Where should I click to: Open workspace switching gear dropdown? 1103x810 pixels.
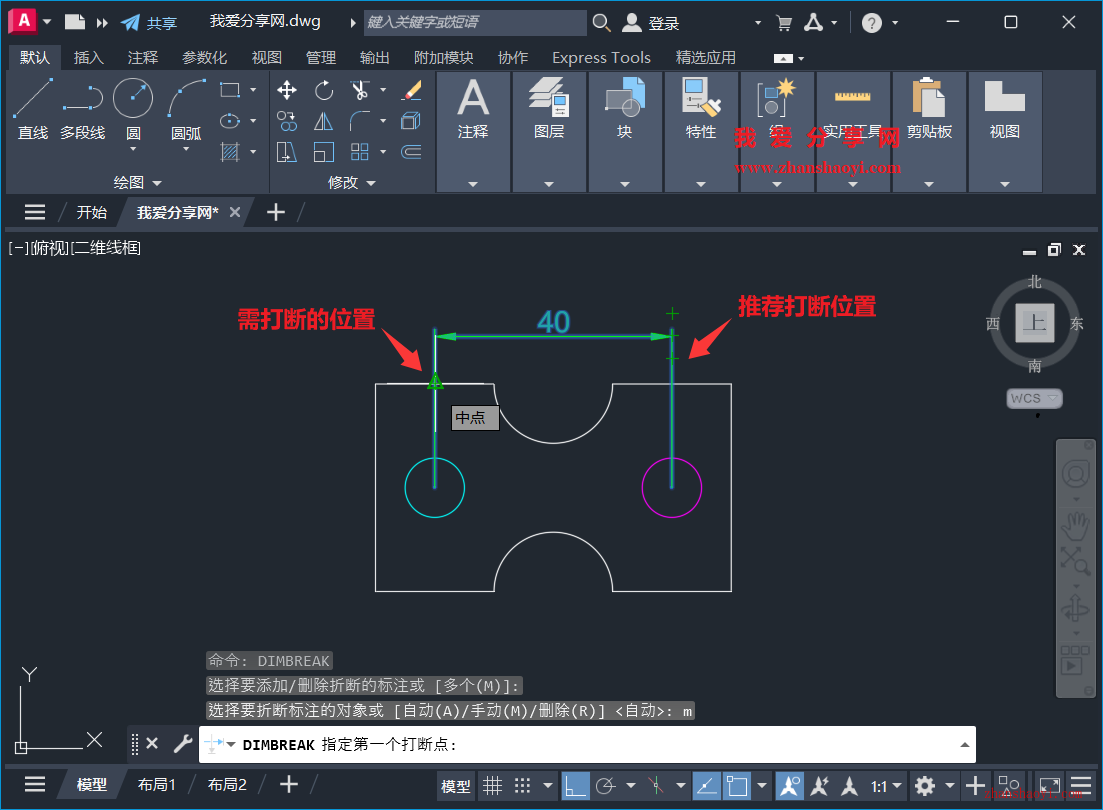pyautogui.click(x=950, y=785)
